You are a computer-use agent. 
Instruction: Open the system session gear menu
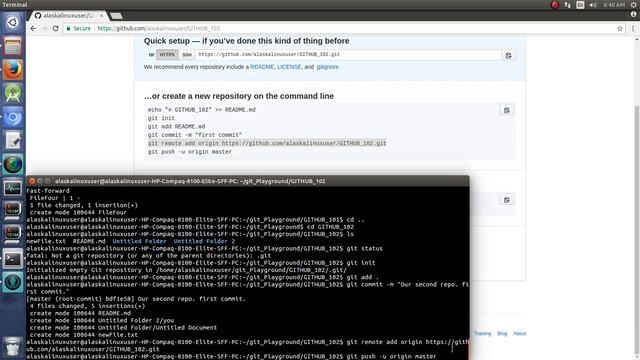[633, 5]
